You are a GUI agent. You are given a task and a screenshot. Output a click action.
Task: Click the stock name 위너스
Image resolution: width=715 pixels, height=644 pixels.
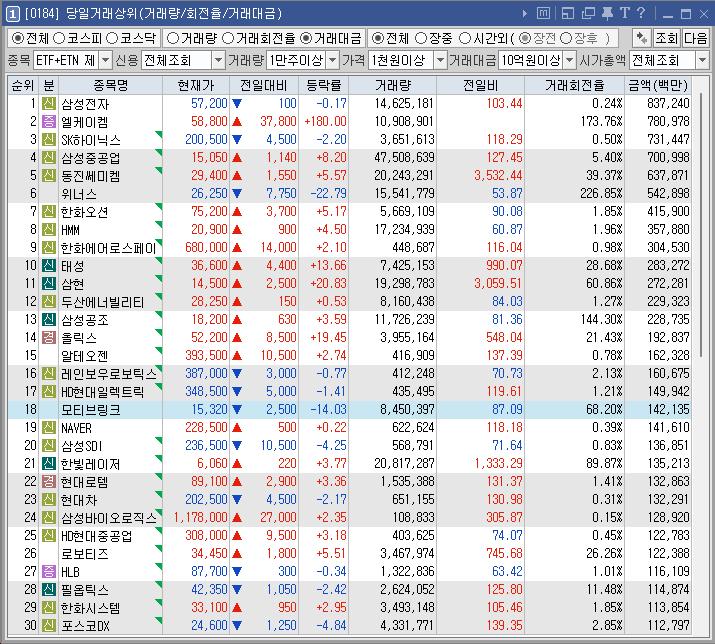79,194
